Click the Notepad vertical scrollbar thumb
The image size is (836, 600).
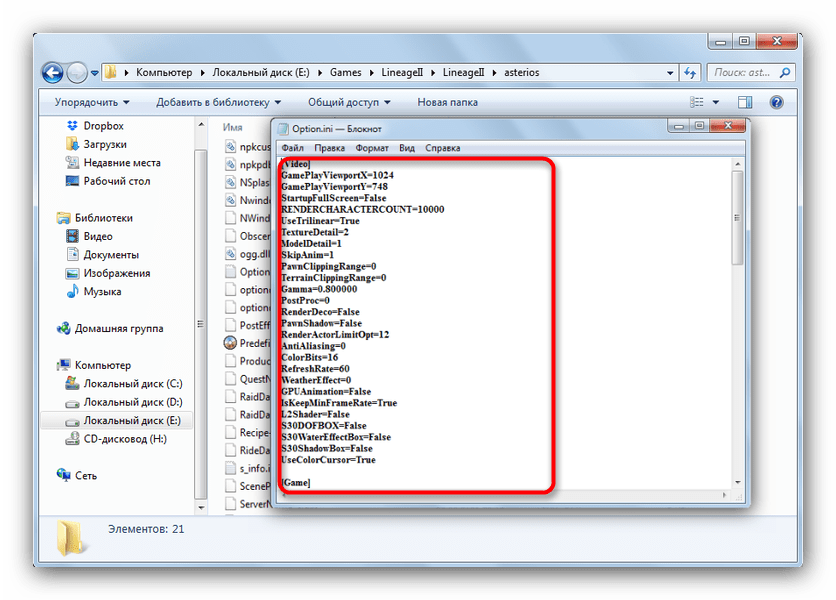[x=737, y=218]
